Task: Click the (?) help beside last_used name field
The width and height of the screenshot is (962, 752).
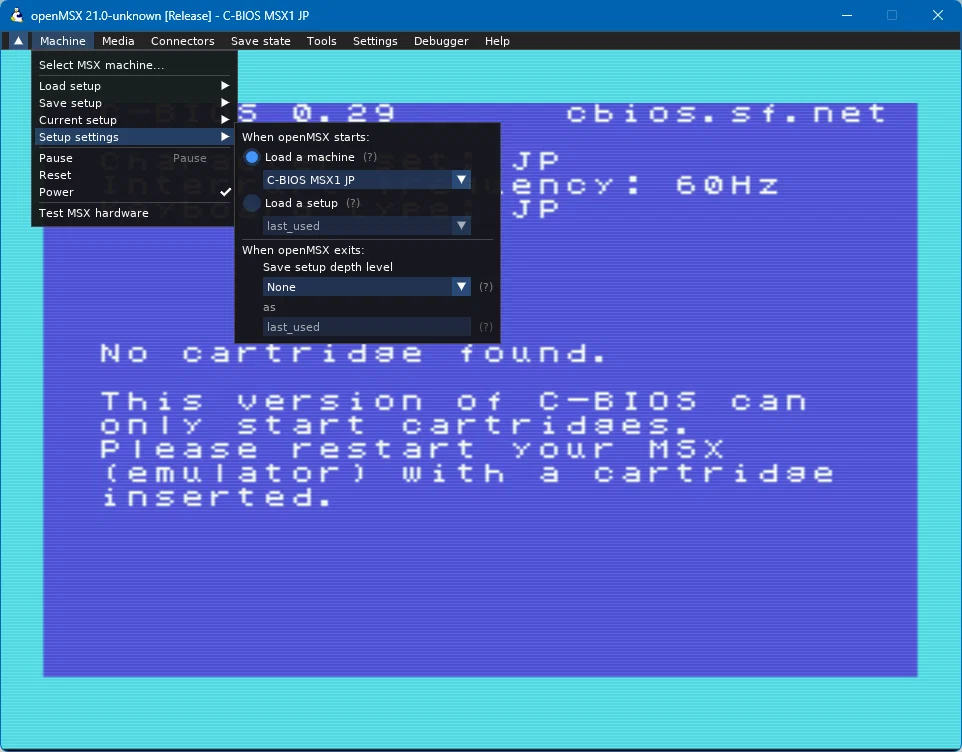Action: [x=486, y=327]
